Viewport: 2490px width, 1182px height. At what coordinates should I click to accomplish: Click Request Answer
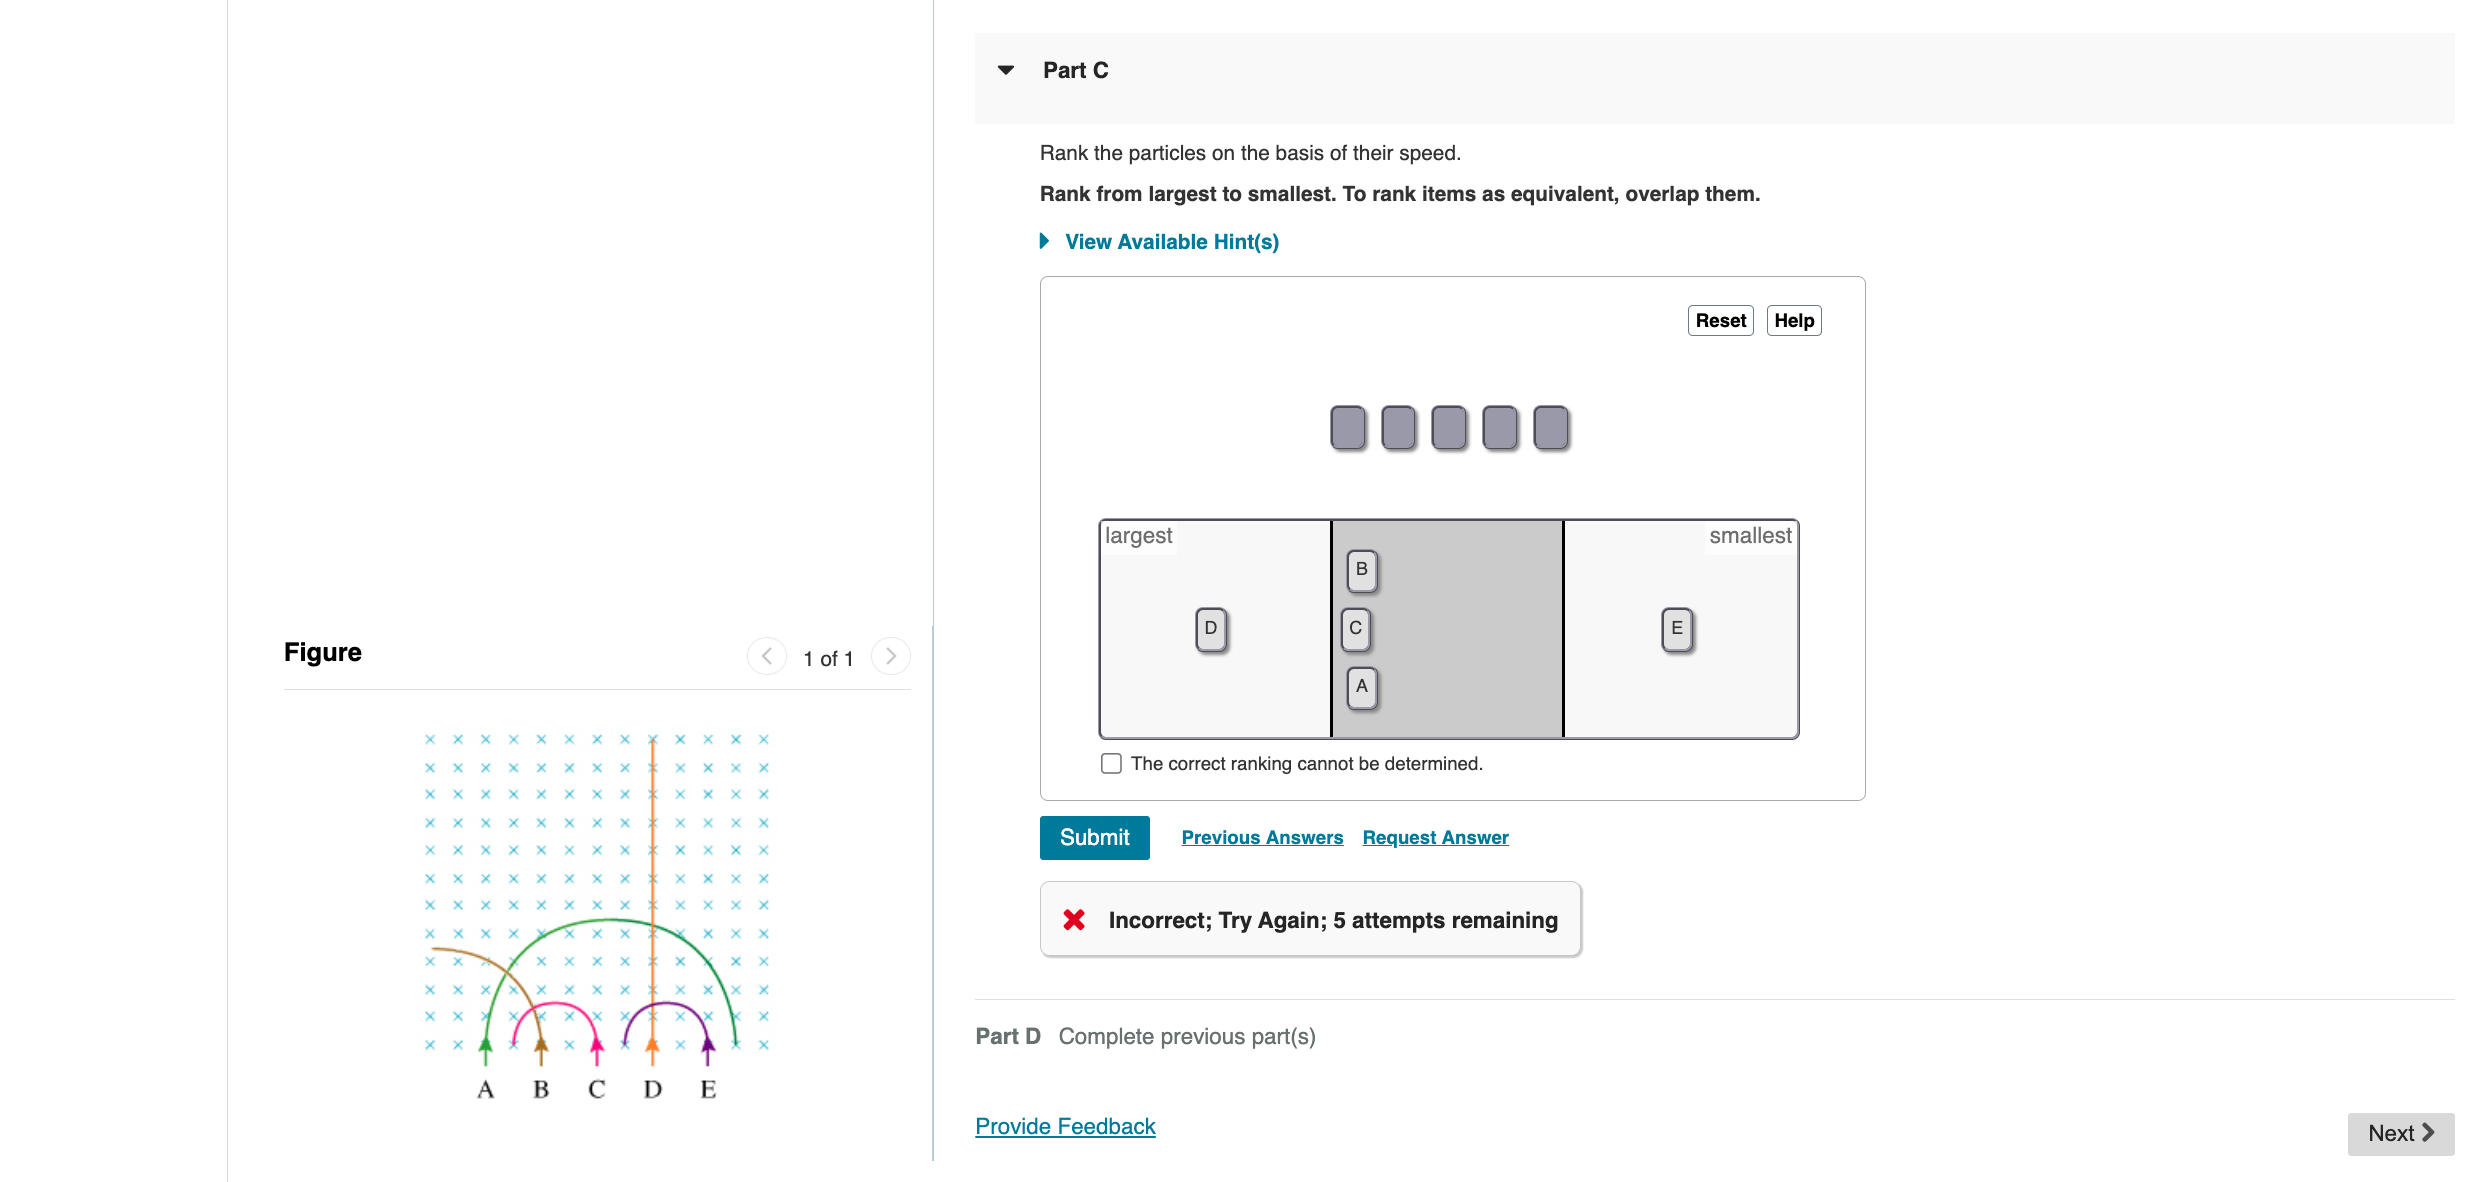coord(1435,837)
